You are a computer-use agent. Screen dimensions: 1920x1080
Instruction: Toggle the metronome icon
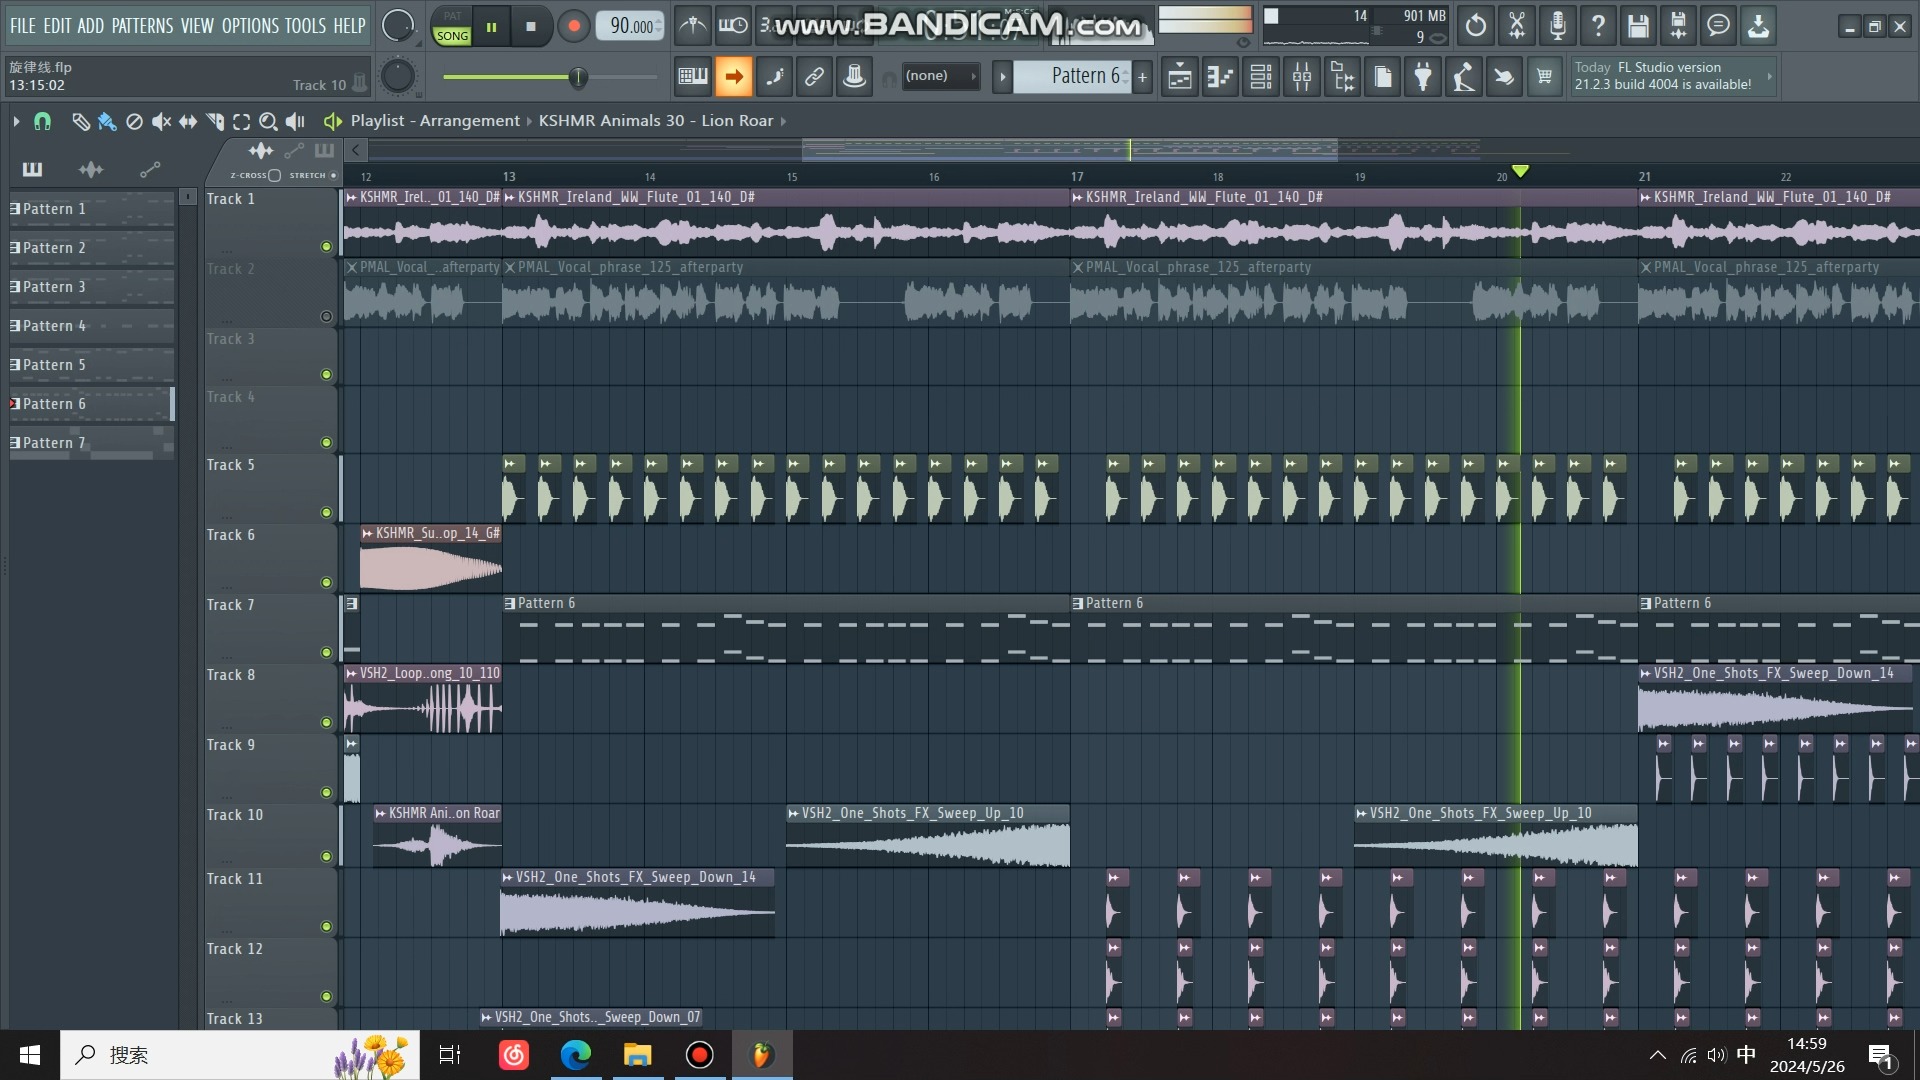[x=692, y=26]
